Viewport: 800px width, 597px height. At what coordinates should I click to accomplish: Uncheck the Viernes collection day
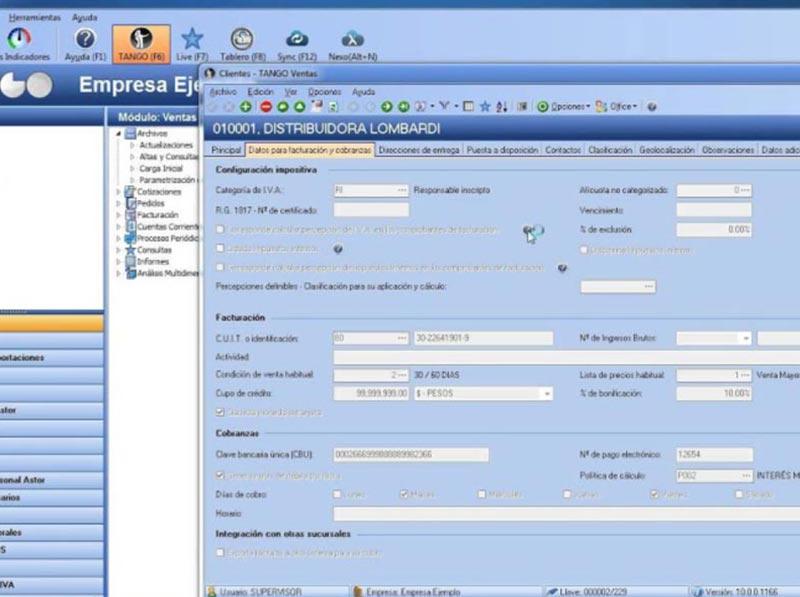coord(655,494)
